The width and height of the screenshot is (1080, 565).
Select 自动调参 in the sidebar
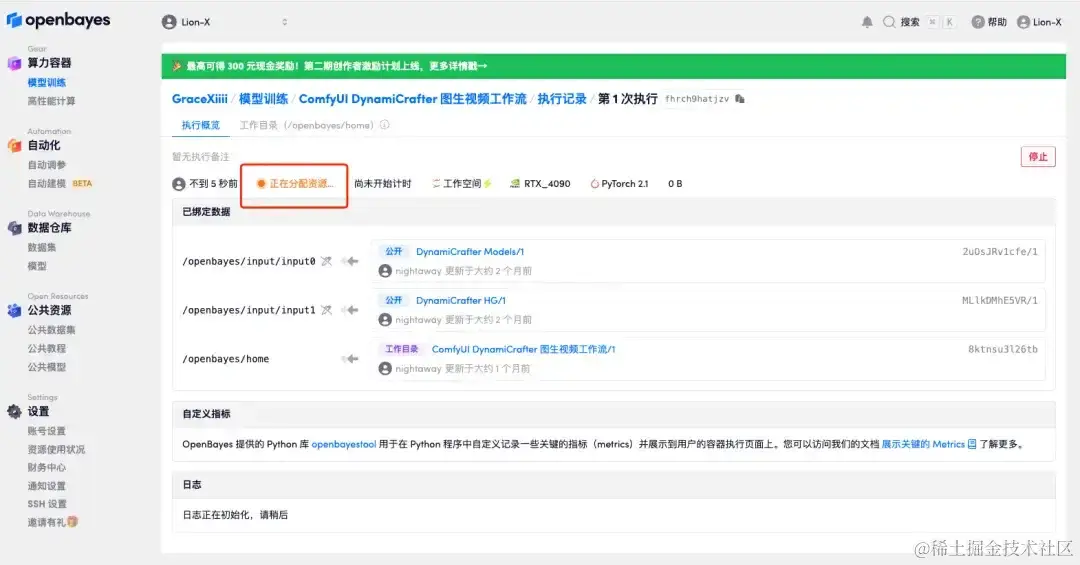pos(47,165)
